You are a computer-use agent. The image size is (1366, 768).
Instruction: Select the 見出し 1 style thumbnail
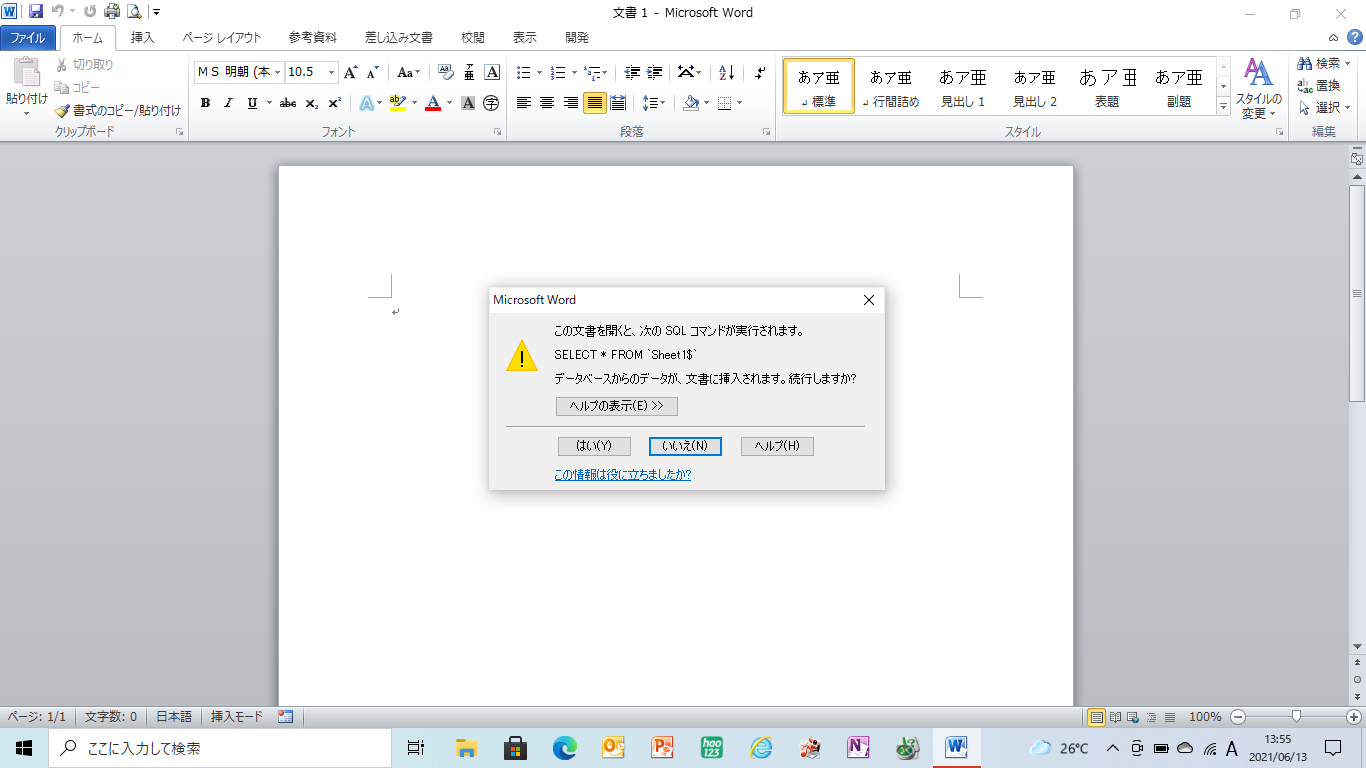[x=963, y=86]
